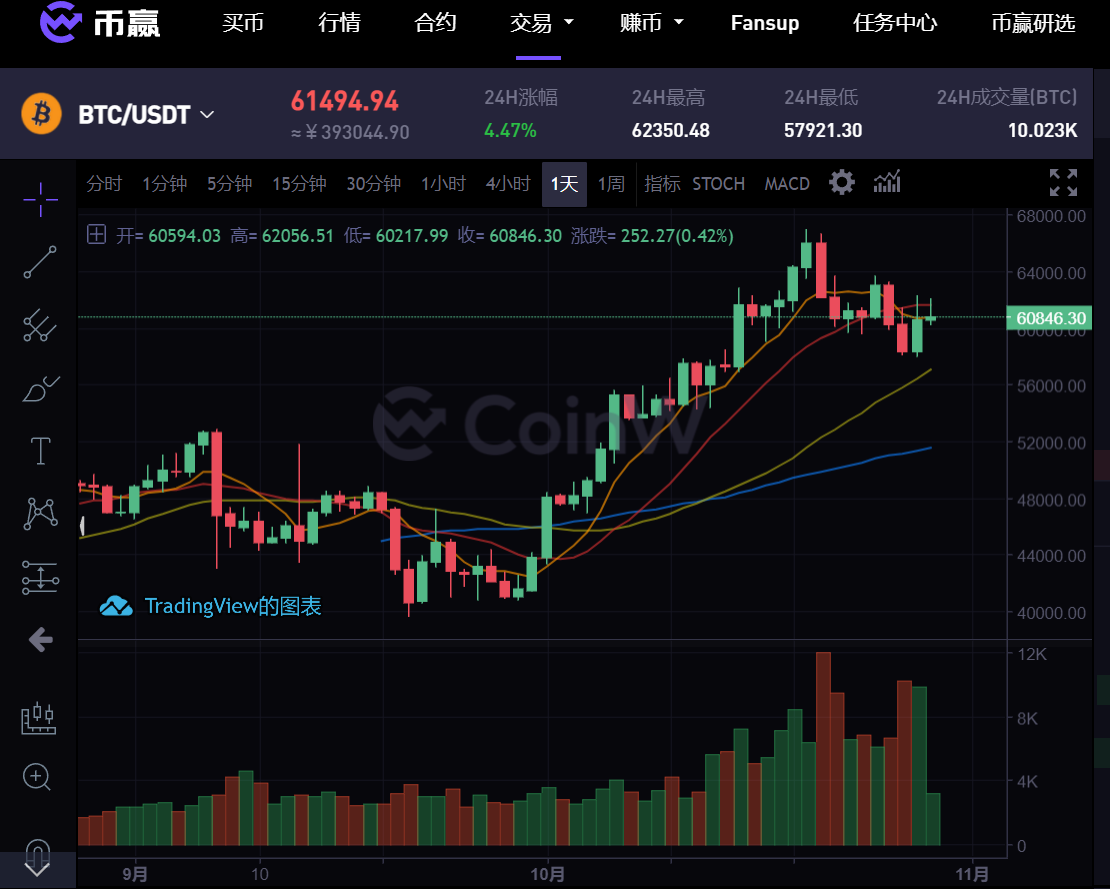Open chart settings gear icon
This screenshot has width=1110, height=889.
click(x=842, y=183)
